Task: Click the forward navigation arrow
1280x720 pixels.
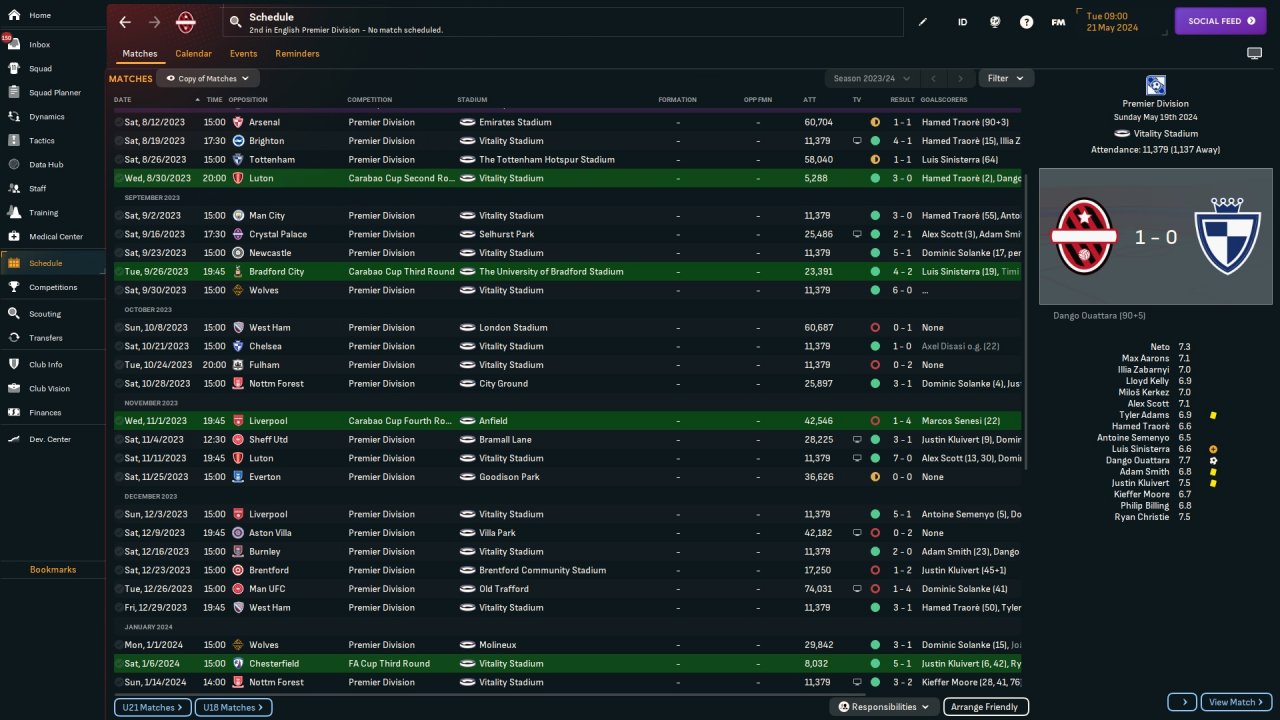Action: 154,22
